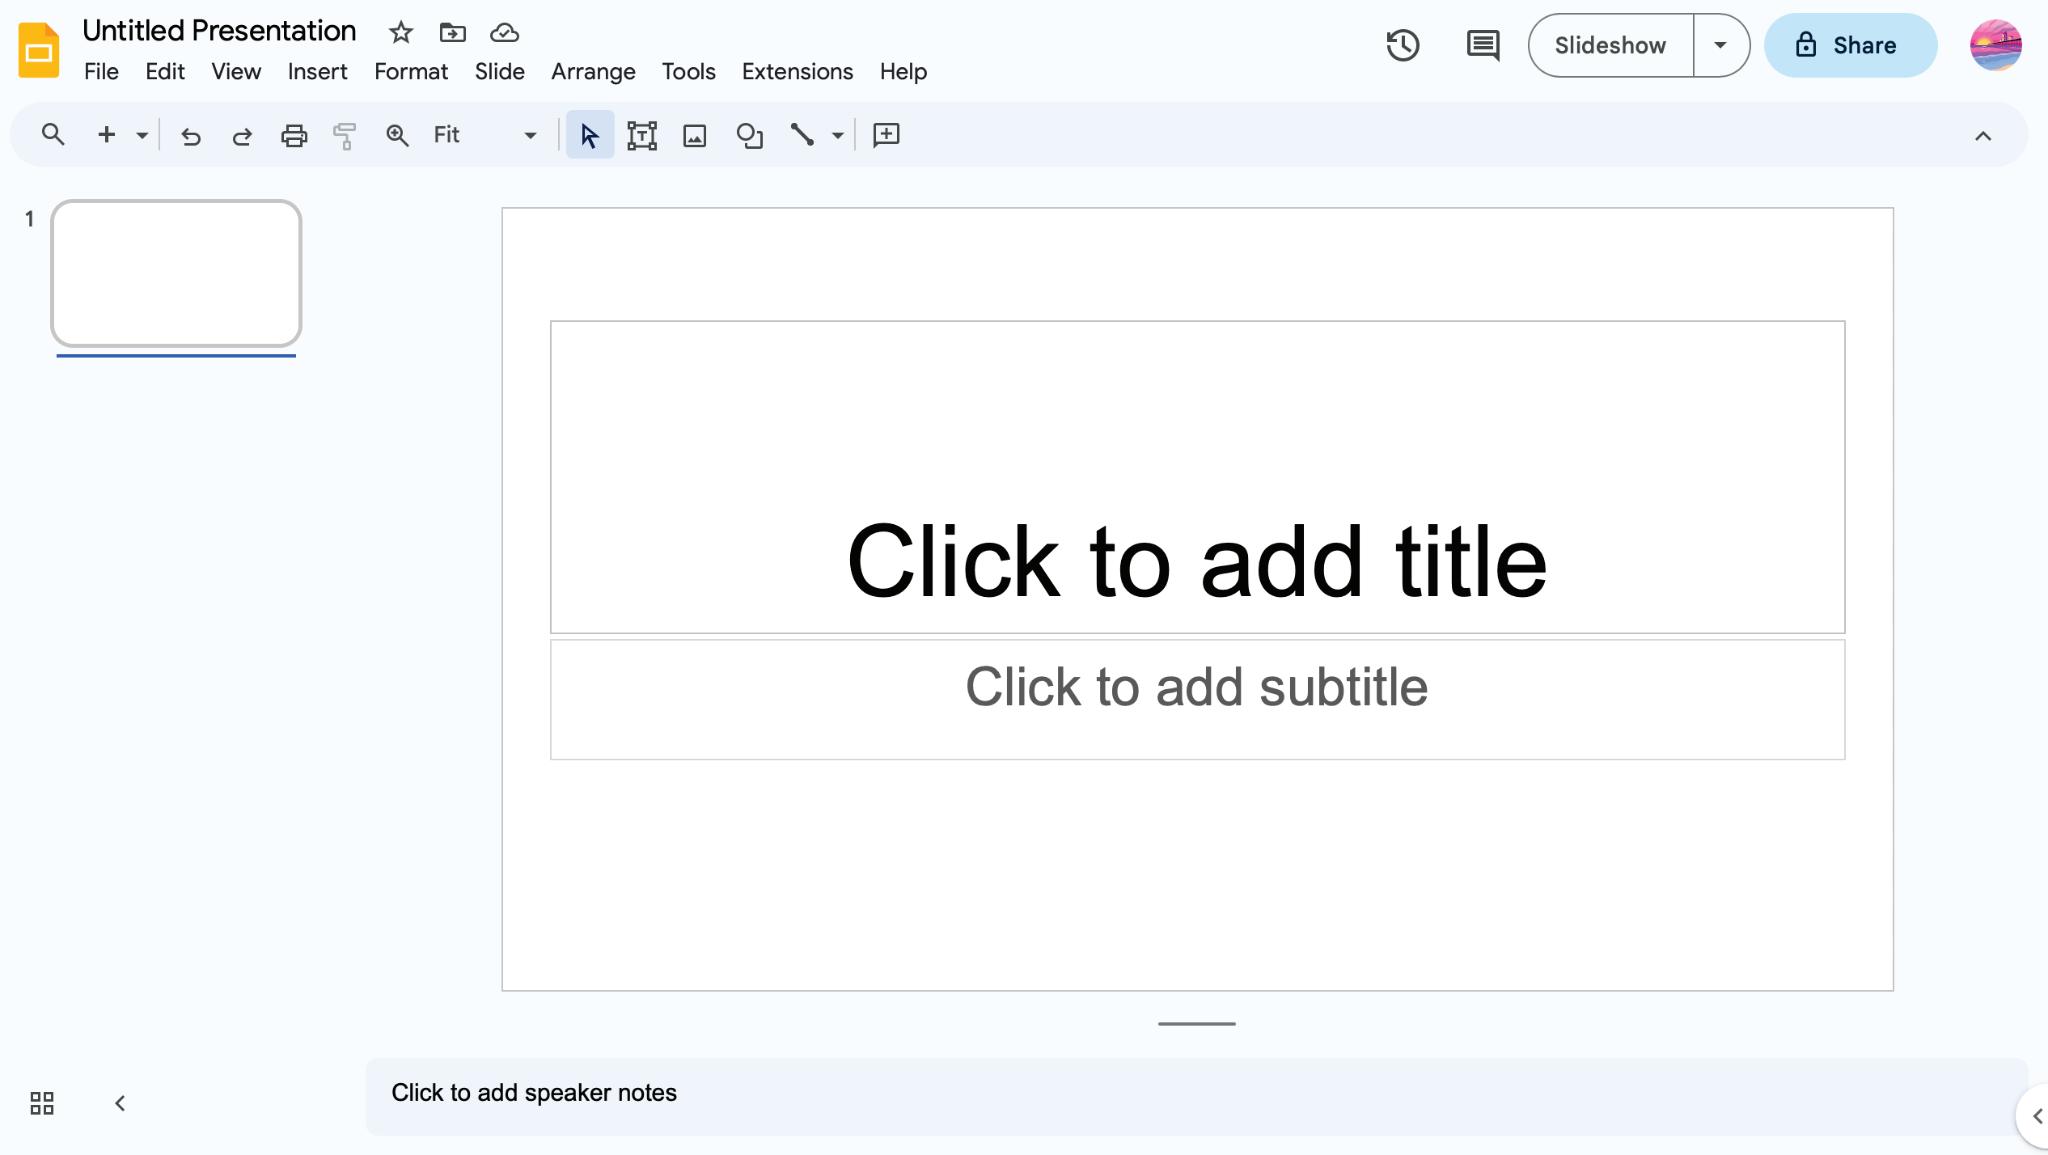Click the Share button

click(x=1849, y=45)
